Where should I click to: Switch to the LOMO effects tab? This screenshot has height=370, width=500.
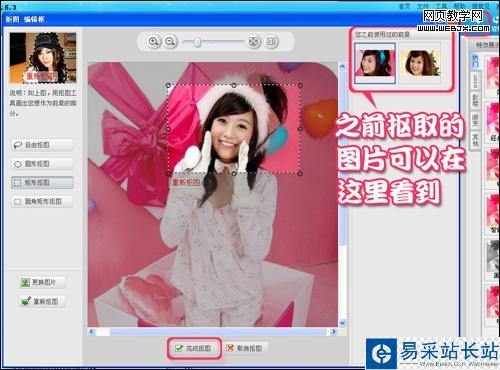[x=475, y=81]
